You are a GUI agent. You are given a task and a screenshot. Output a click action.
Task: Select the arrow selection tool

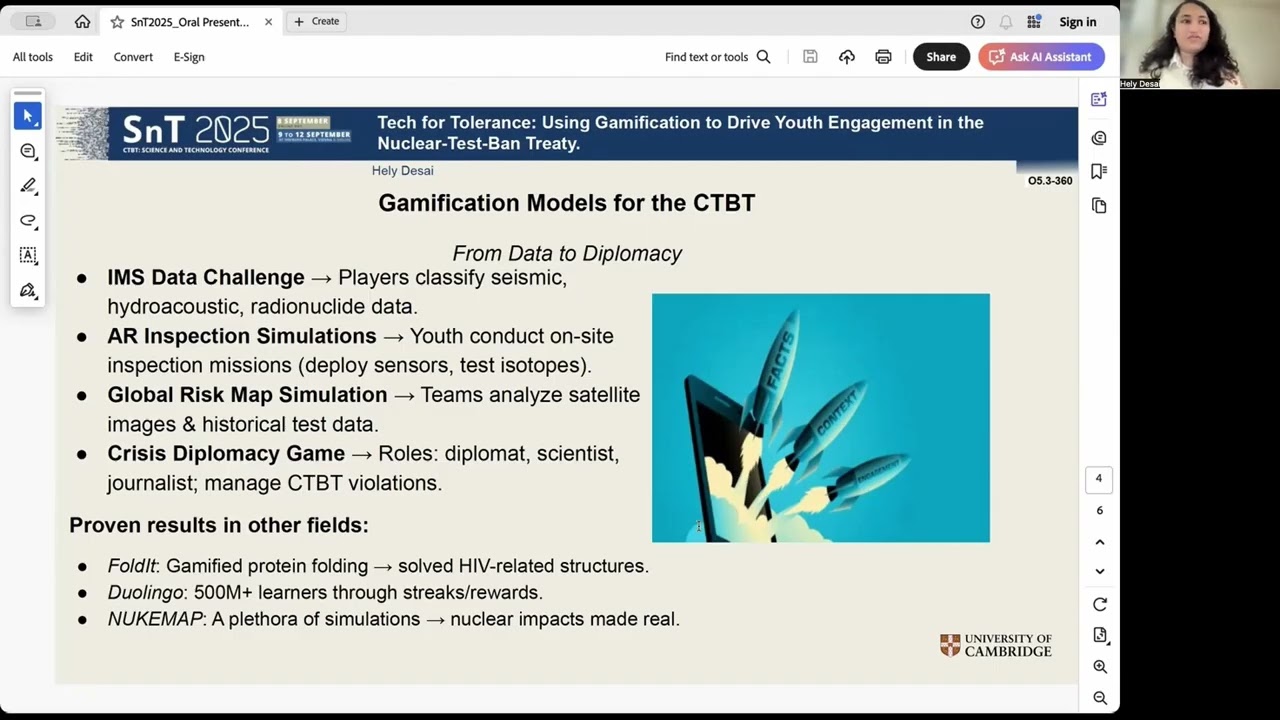(x=28, y=116)
